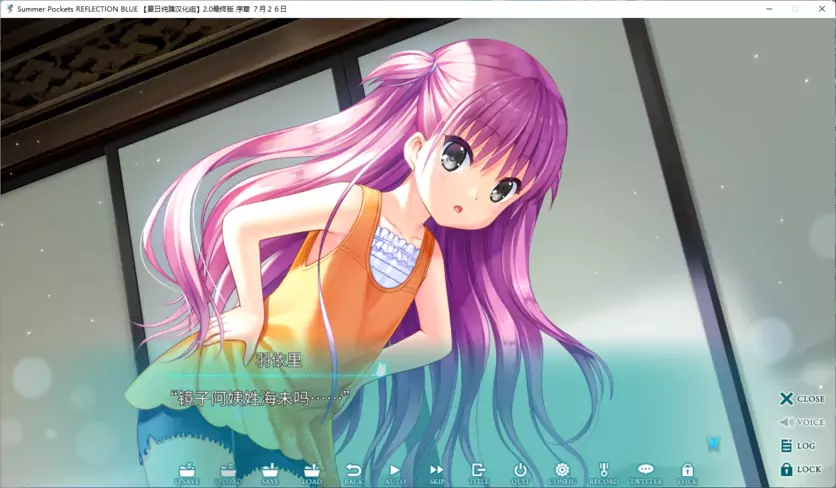Open the SAVE menu
Viewport: 836px width, 488px height.
(270, 474)
